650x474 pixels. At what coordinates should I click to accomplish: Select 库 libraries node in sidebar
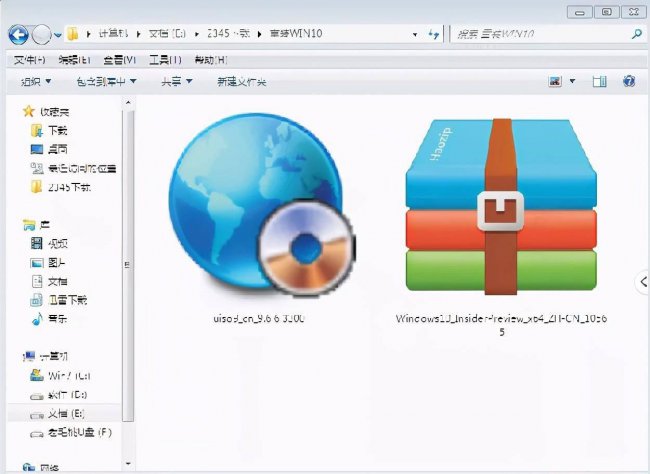pos(36,225)
